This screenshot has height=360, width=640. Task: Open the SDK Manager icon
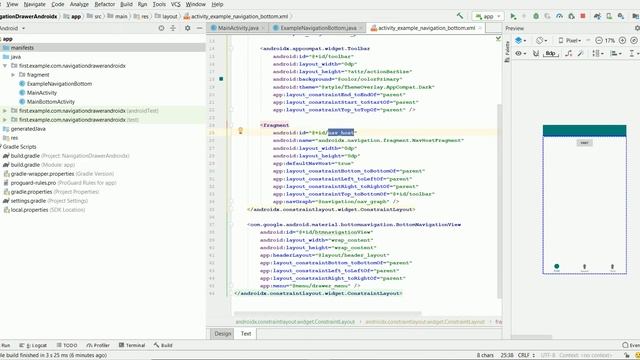(621, 16)
